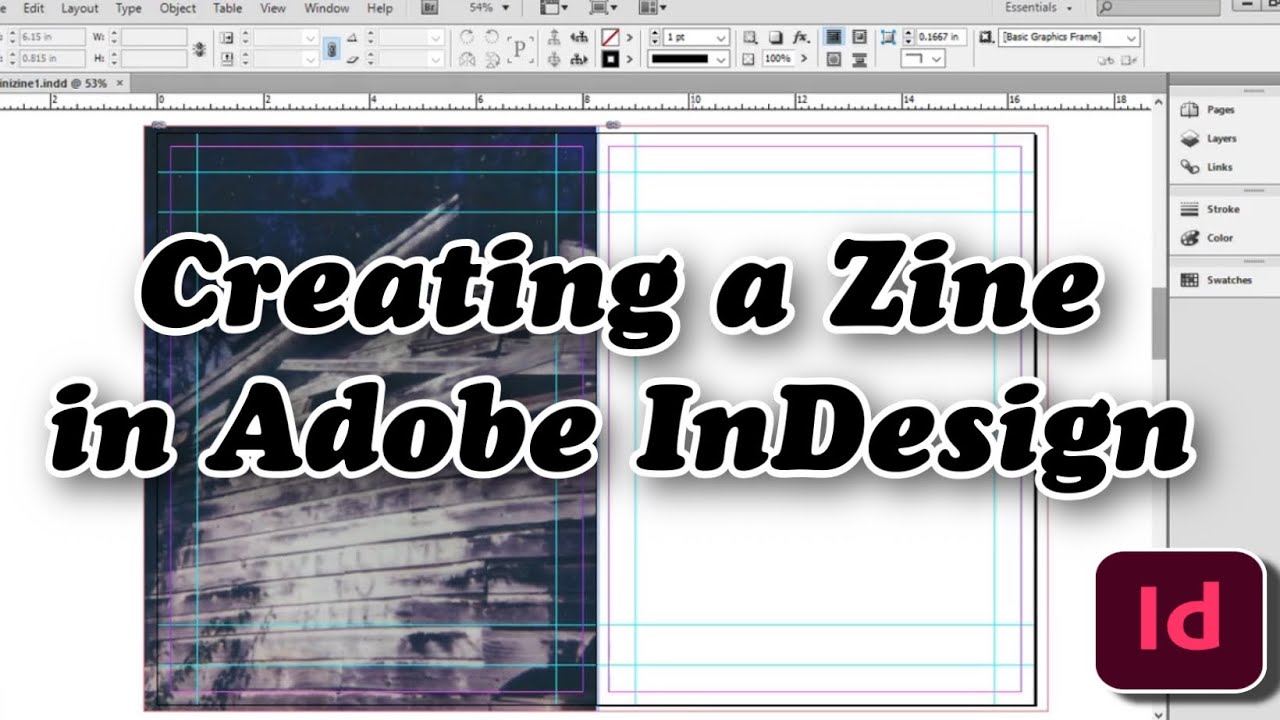Viewport: 1280px width, 720px height.
Task: Open the Scale X percentage dropdown
Action: (309, 37)
